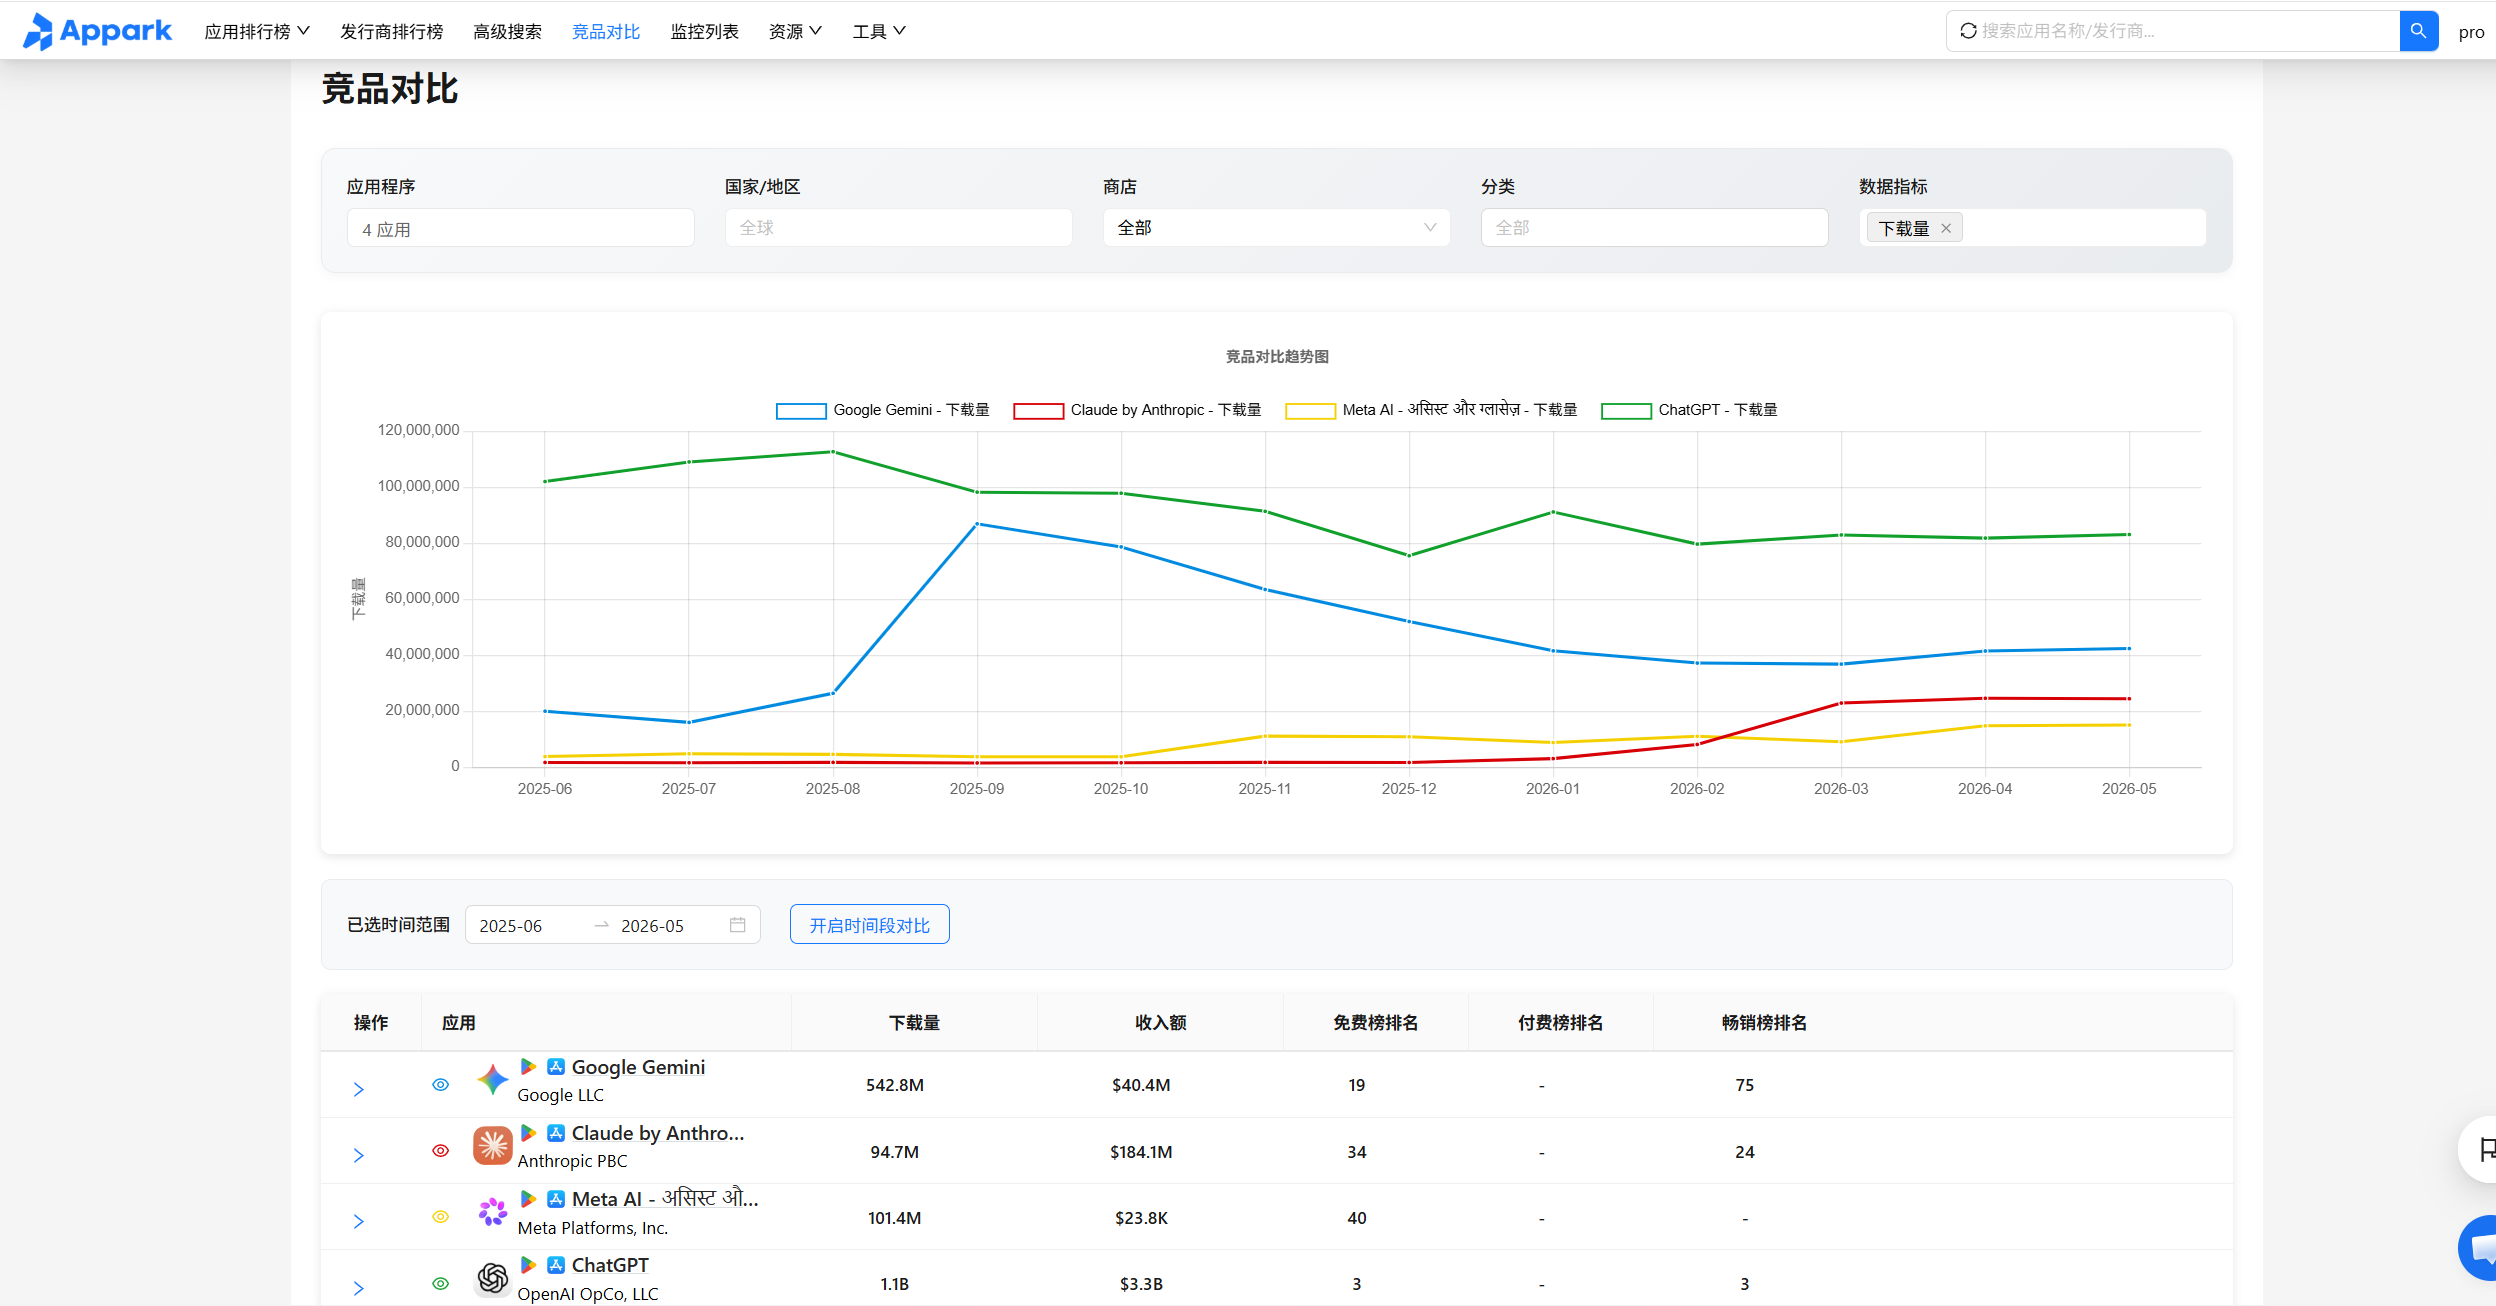Click App Store icon in Google Gemini row

click(556, 1067)
